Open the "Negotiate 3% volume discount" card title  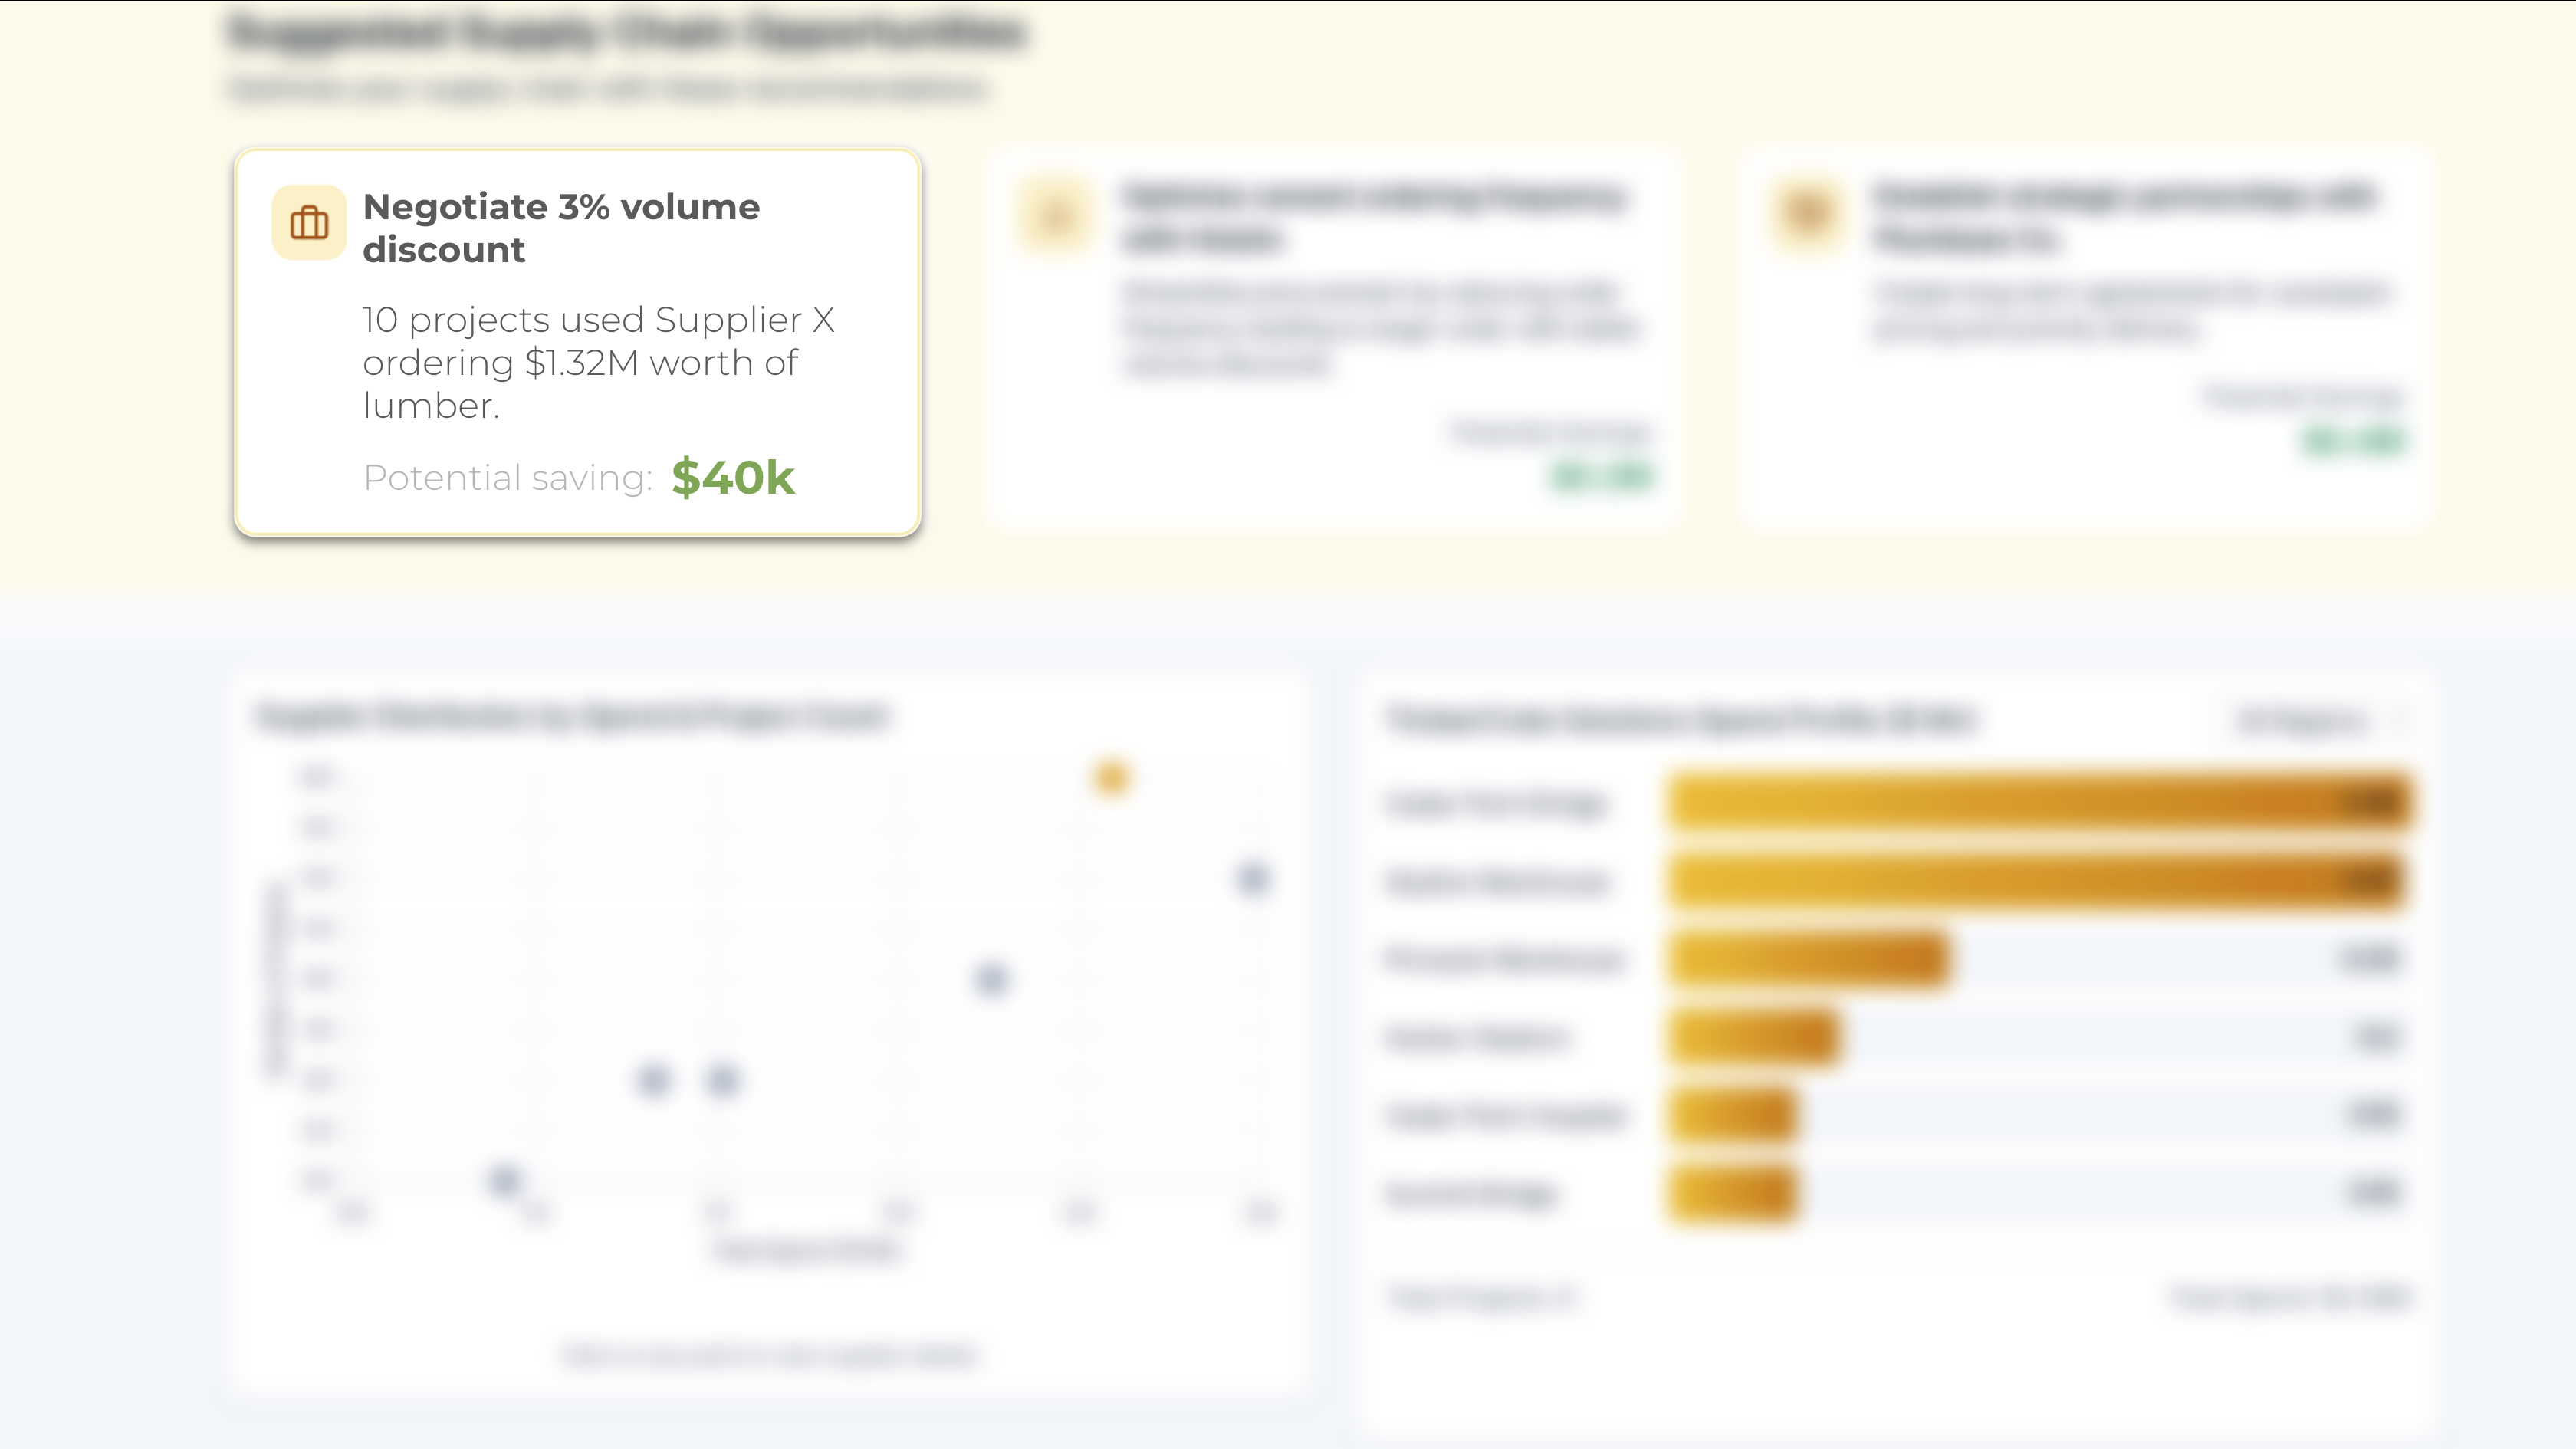561,228
